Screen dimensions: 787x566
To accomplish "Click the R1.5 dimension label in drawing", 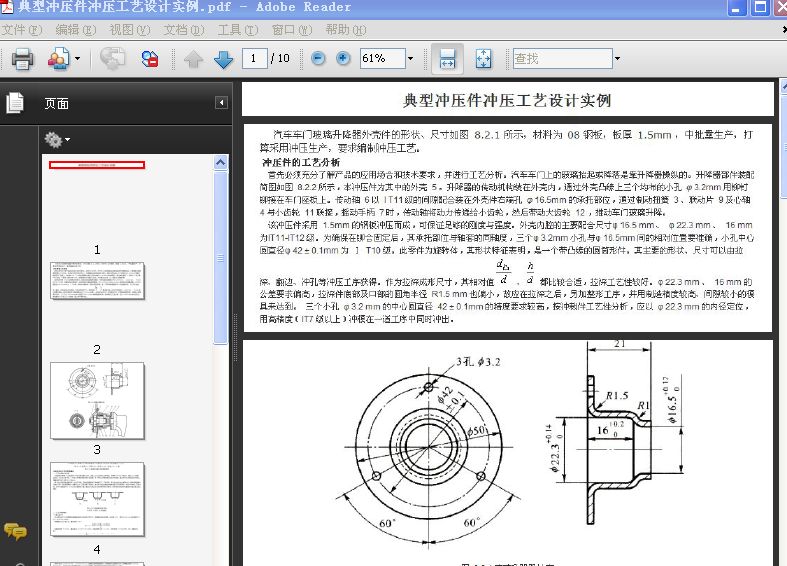I will point(617,395).
